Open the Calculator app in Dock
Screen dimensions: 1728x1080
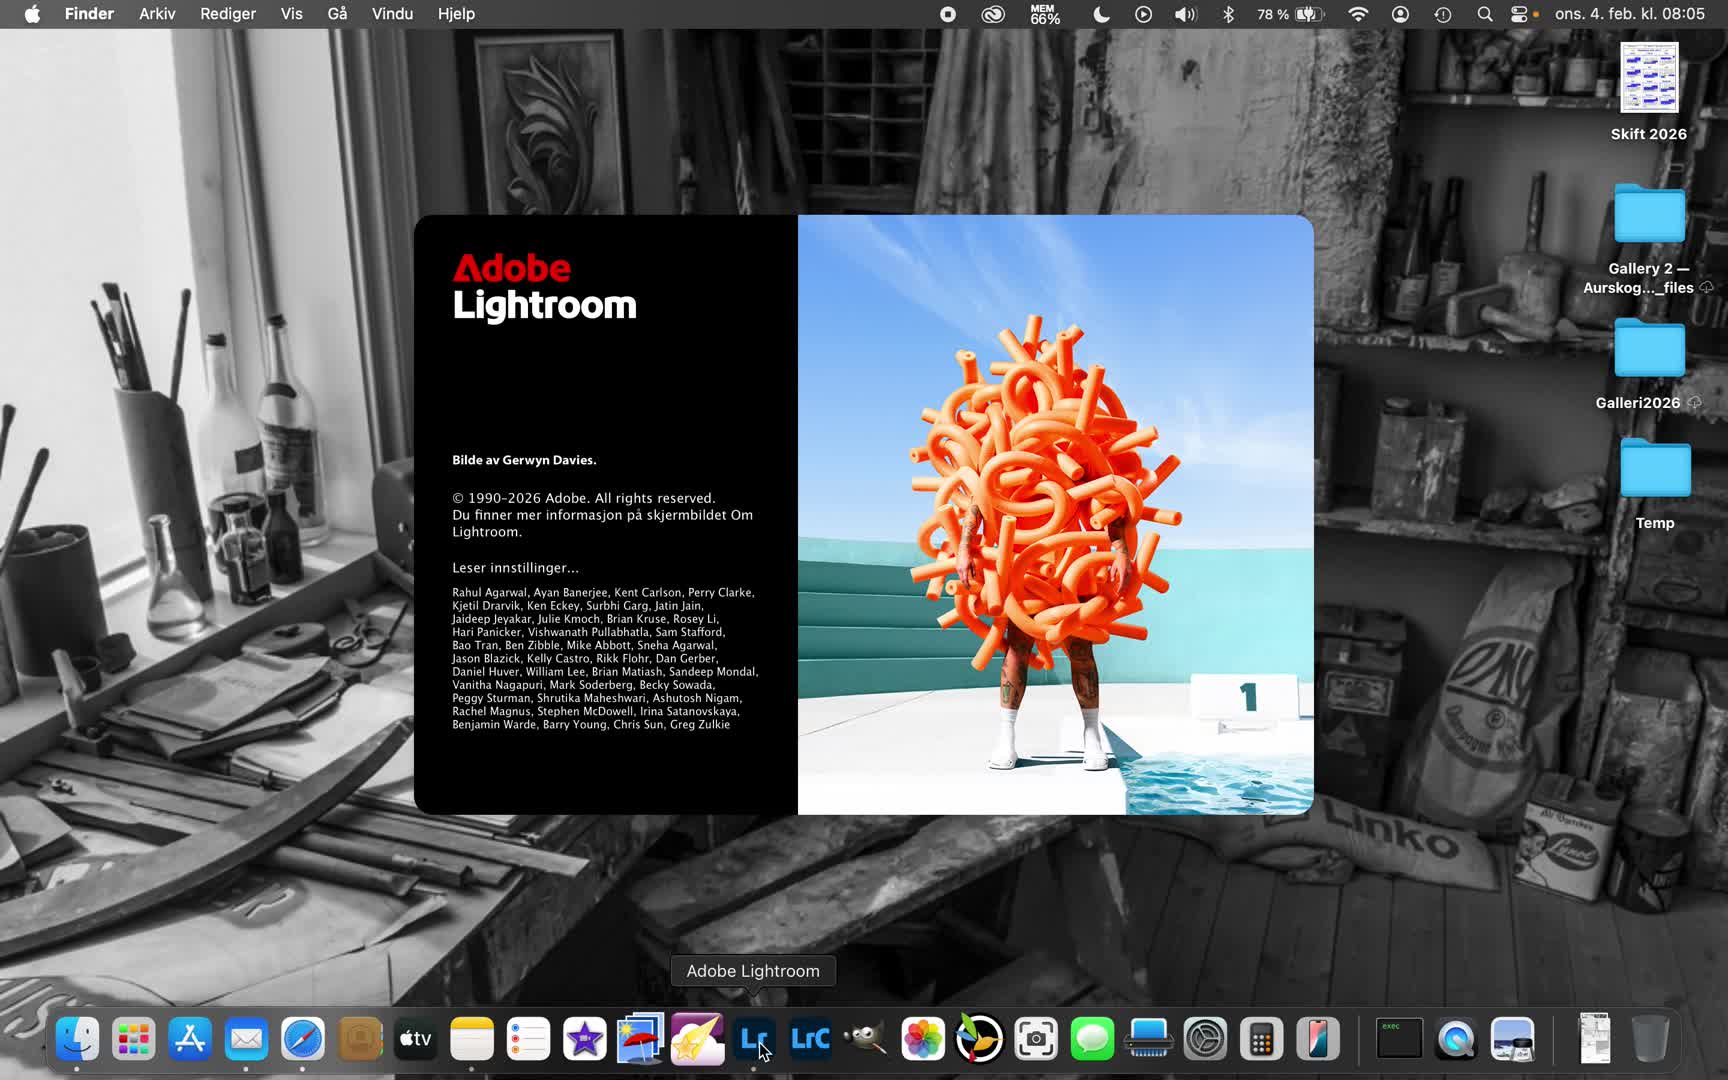pyautogui.click(x=1261, y=1040)
